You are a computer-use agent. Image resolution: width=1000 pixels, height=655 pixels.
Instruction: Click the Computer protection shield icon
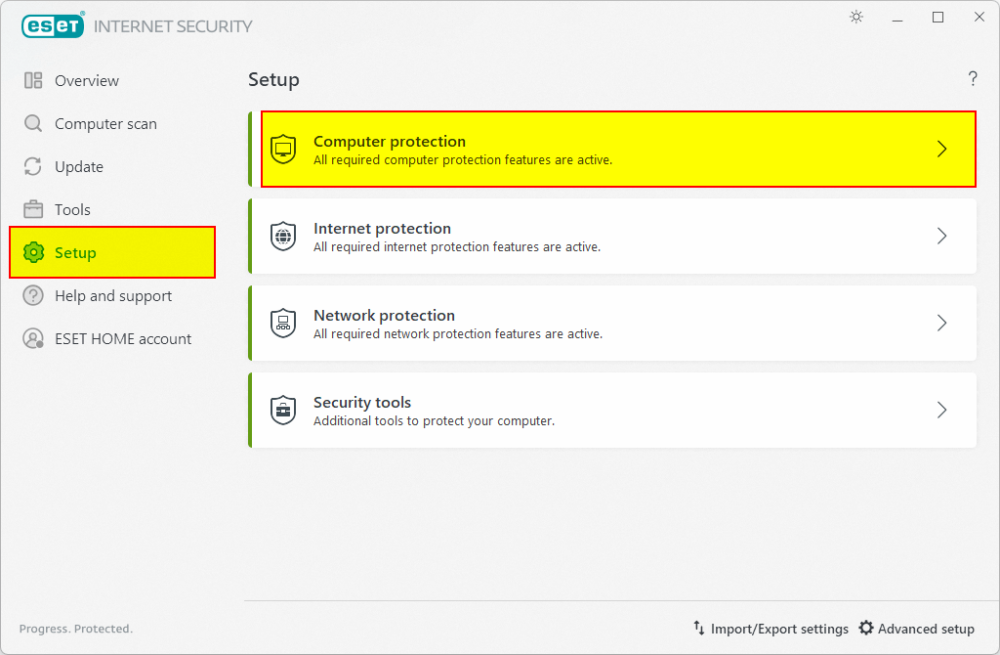284,149
